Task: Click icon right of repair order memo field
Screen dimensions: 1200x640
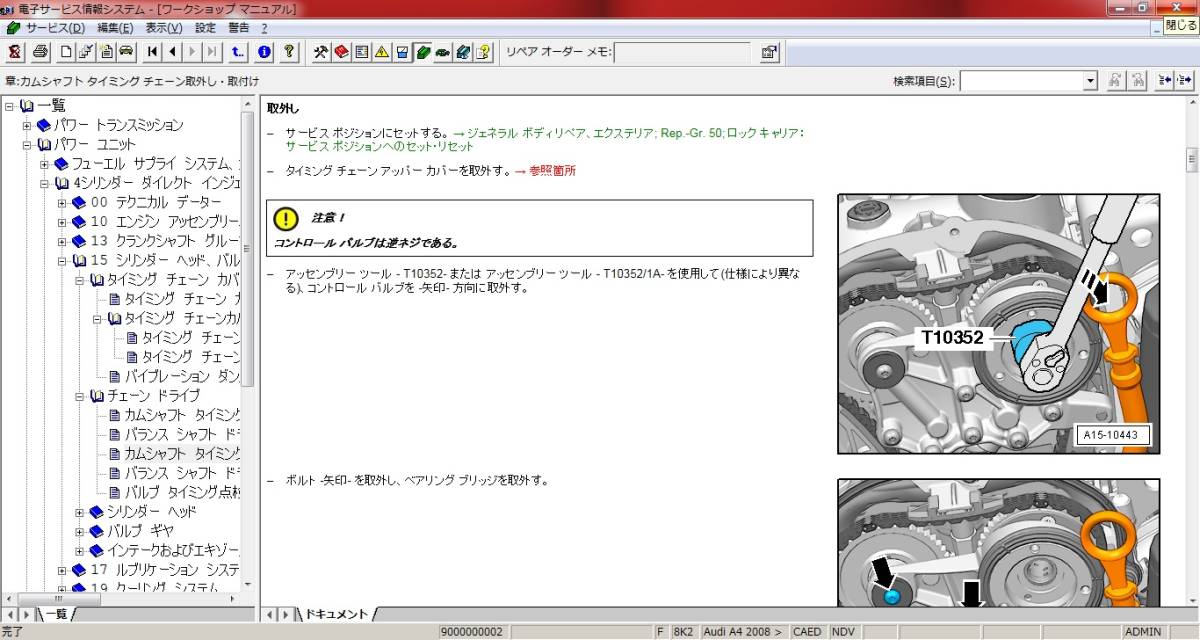Action: [x=769, y=52]
